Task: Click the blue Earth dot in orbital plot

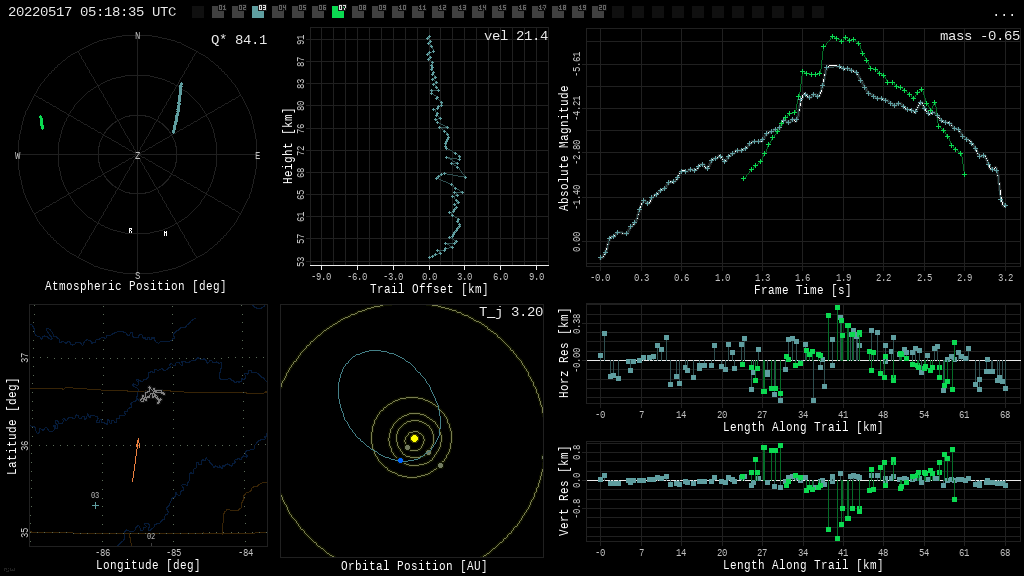Action: coord(400,460)
